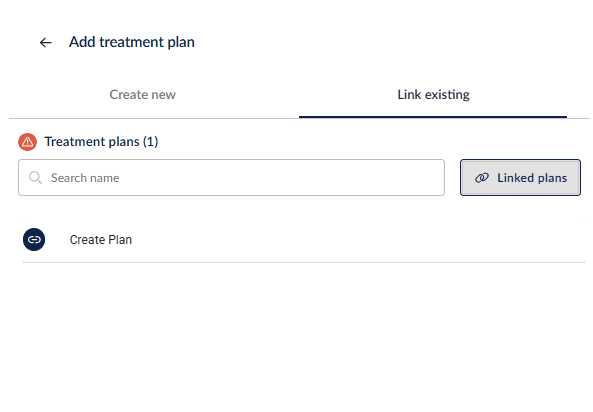This screenshot has height=412, width=593.
Task: Focus the Search name input field
Action: (231, 177)
